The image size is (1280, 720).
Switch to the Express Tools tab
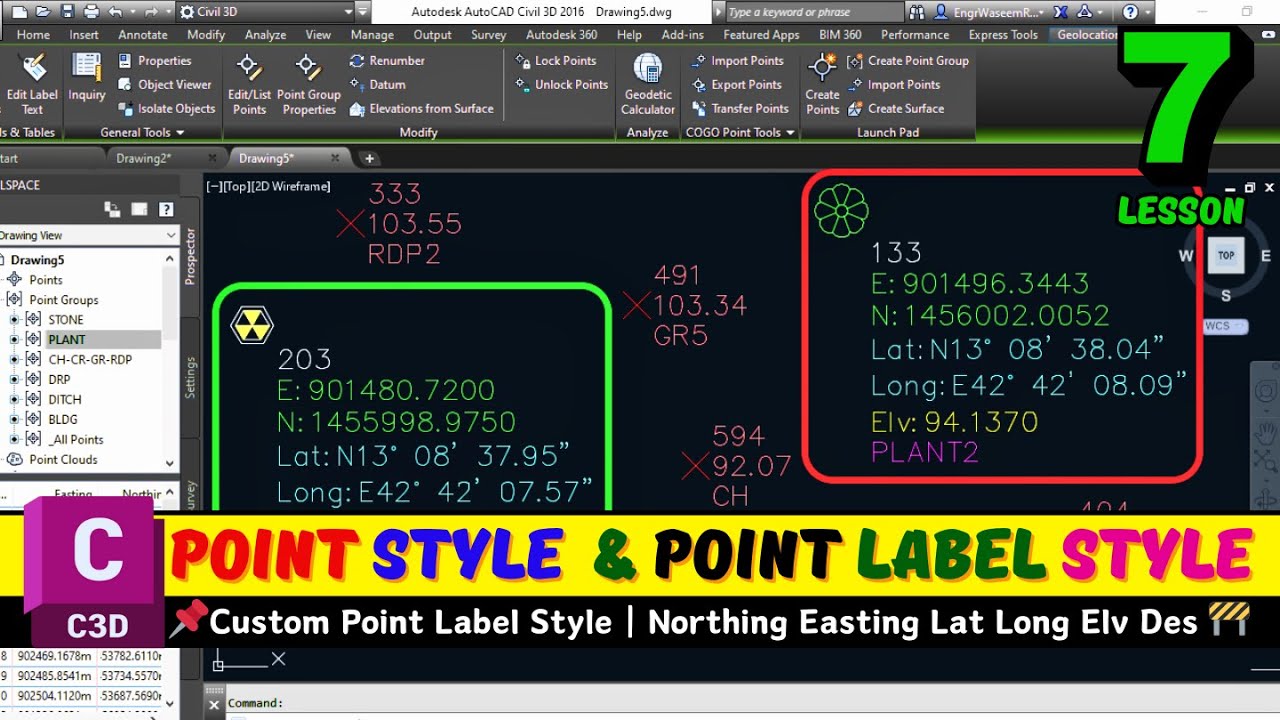(x=1003, y=34)
